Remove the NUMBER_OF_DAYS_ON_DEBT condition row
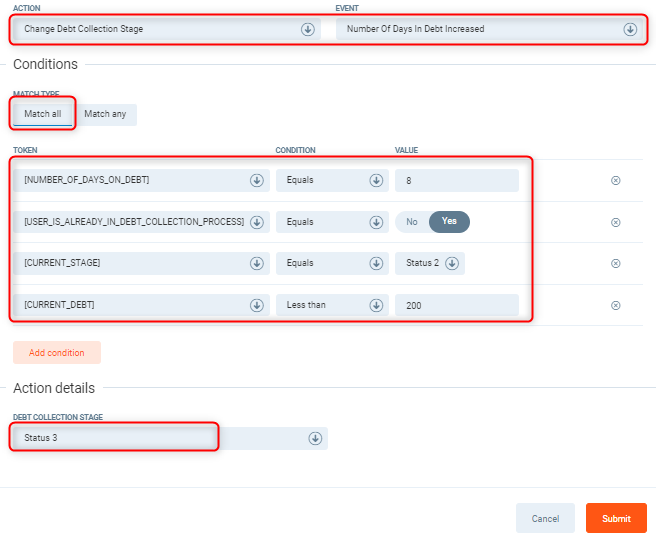Screen dimensions: 656x544 coord(615,181)
